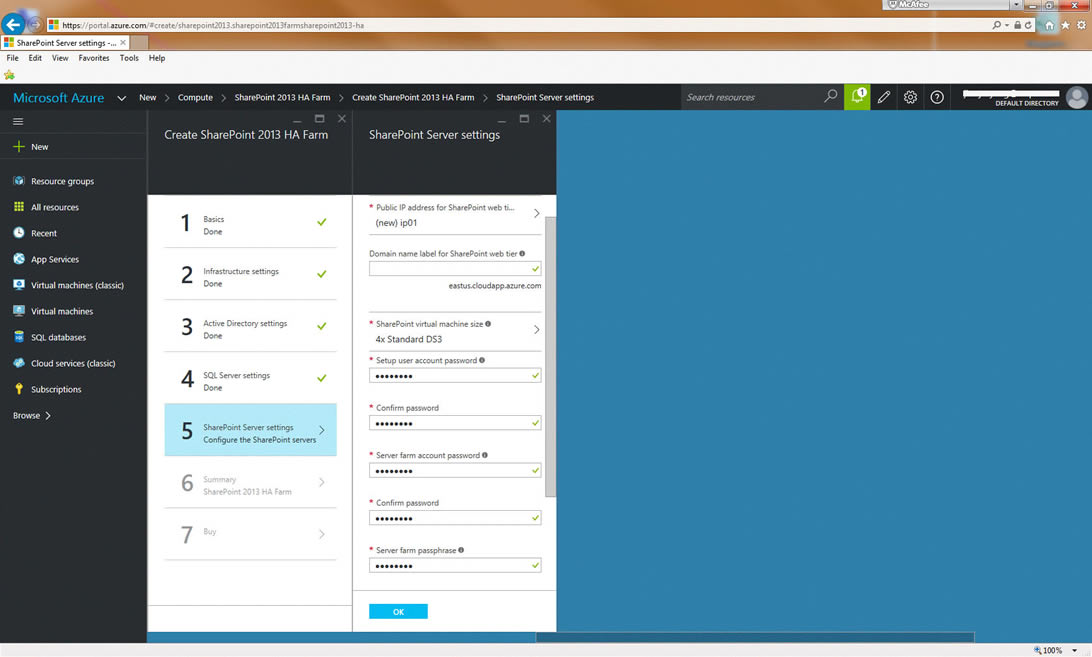The image size is (1092, 657).
Task: Open the Help menu
Action: click(x=157, y=58)
